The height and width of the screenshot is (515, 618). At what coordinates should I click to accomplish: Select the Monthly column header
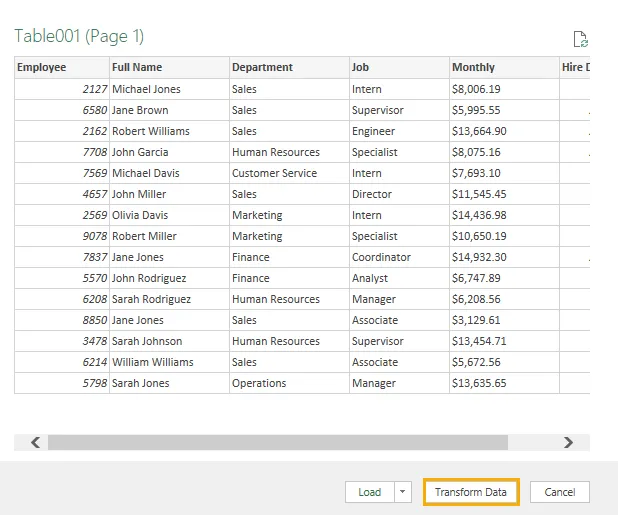(504, 67)
